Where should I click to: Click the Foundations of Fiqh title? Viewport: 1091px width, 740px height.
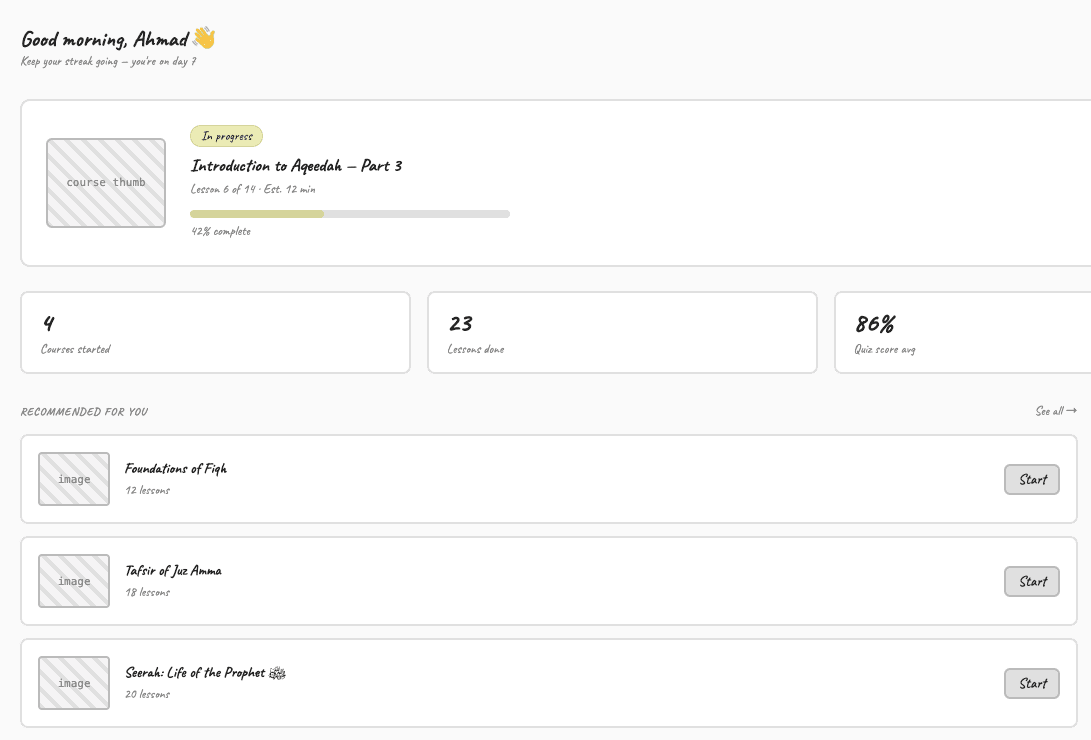176,469
